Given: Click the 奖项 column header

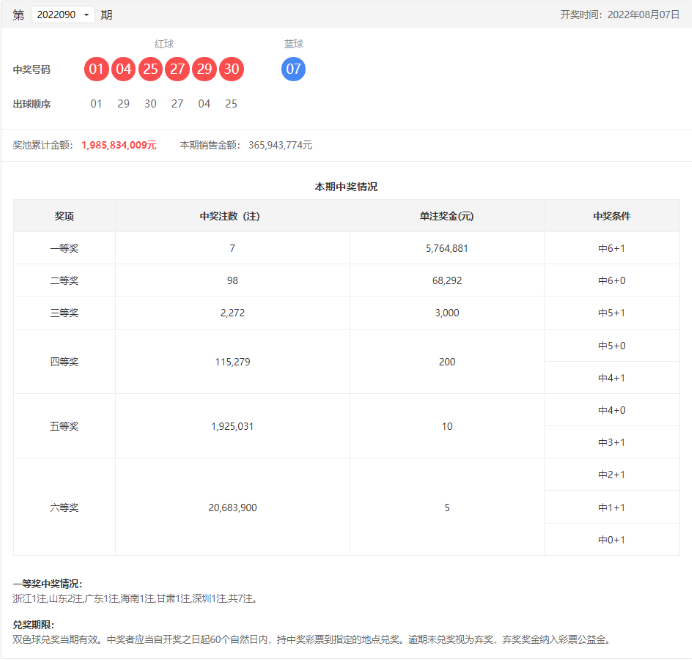Looking at the screenshot, I should point(64,216).
